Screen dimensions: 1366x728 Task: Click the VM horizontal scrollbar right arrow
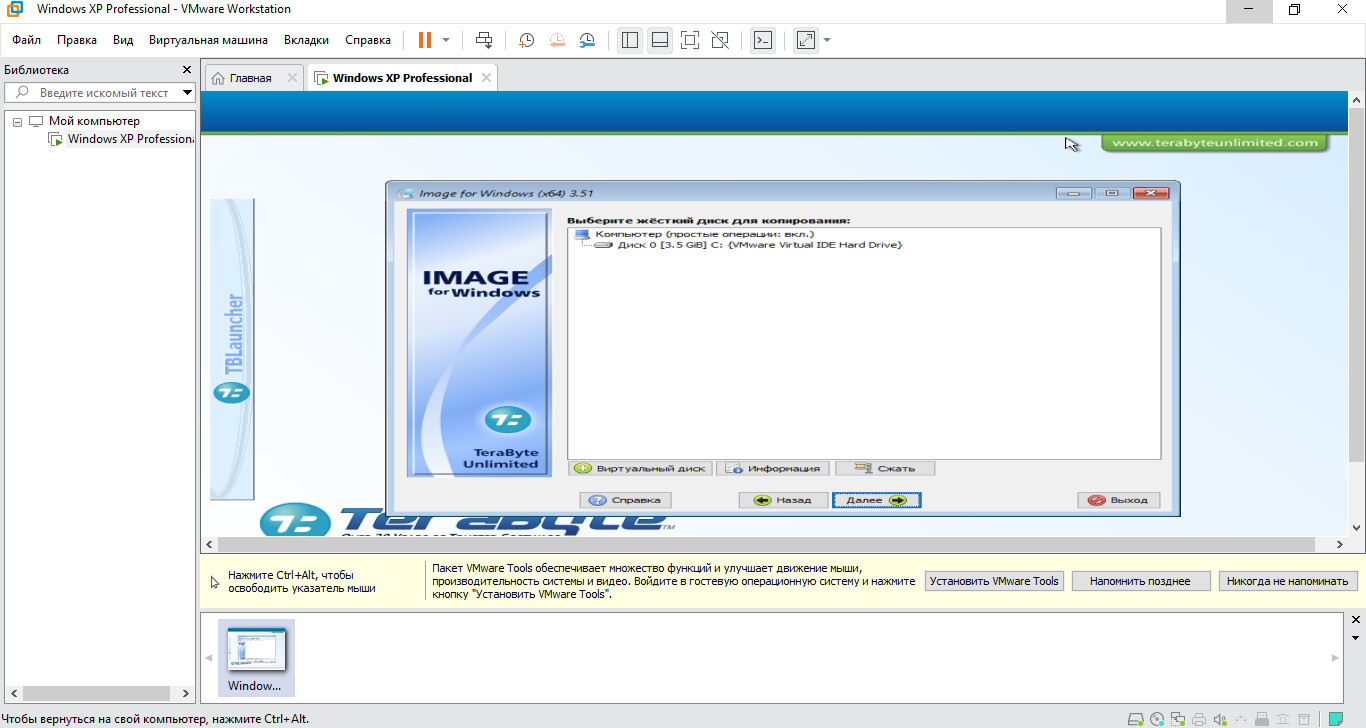click(x=1340, y=545)
